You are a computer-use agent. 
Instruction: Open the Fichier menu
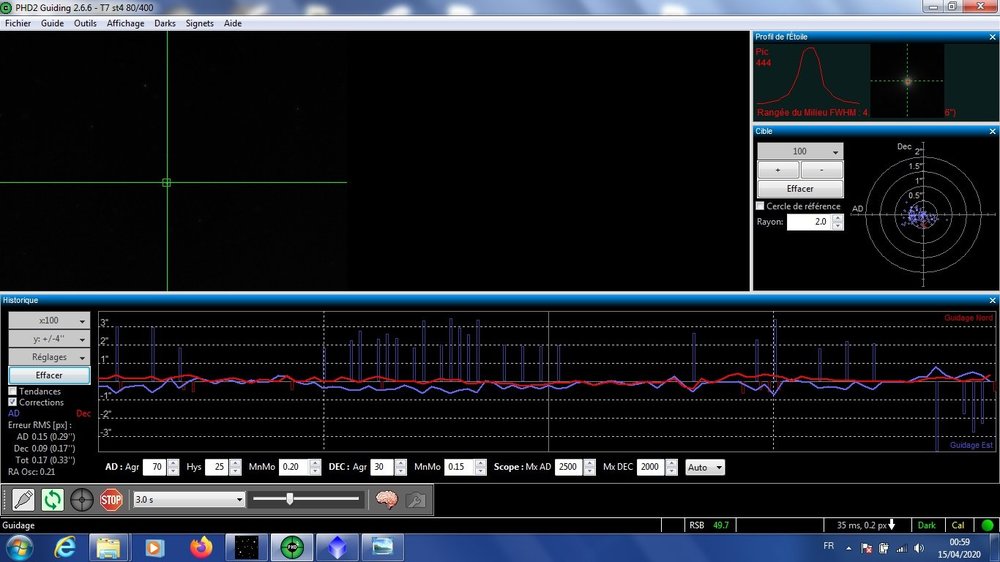18,23
